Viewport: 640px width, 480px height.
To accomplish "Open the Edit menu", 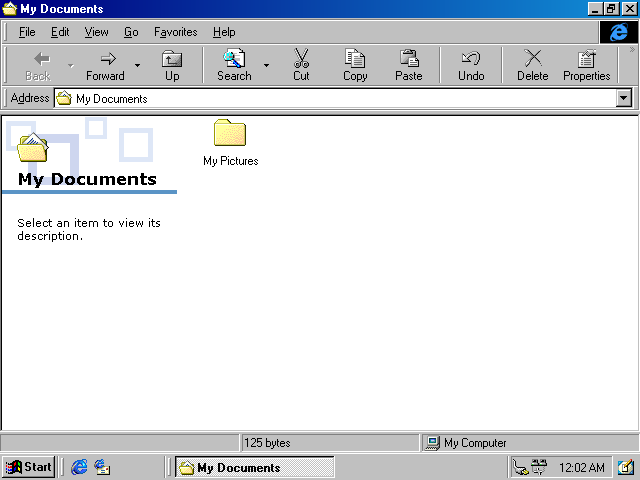I will (x=60, y=32).
